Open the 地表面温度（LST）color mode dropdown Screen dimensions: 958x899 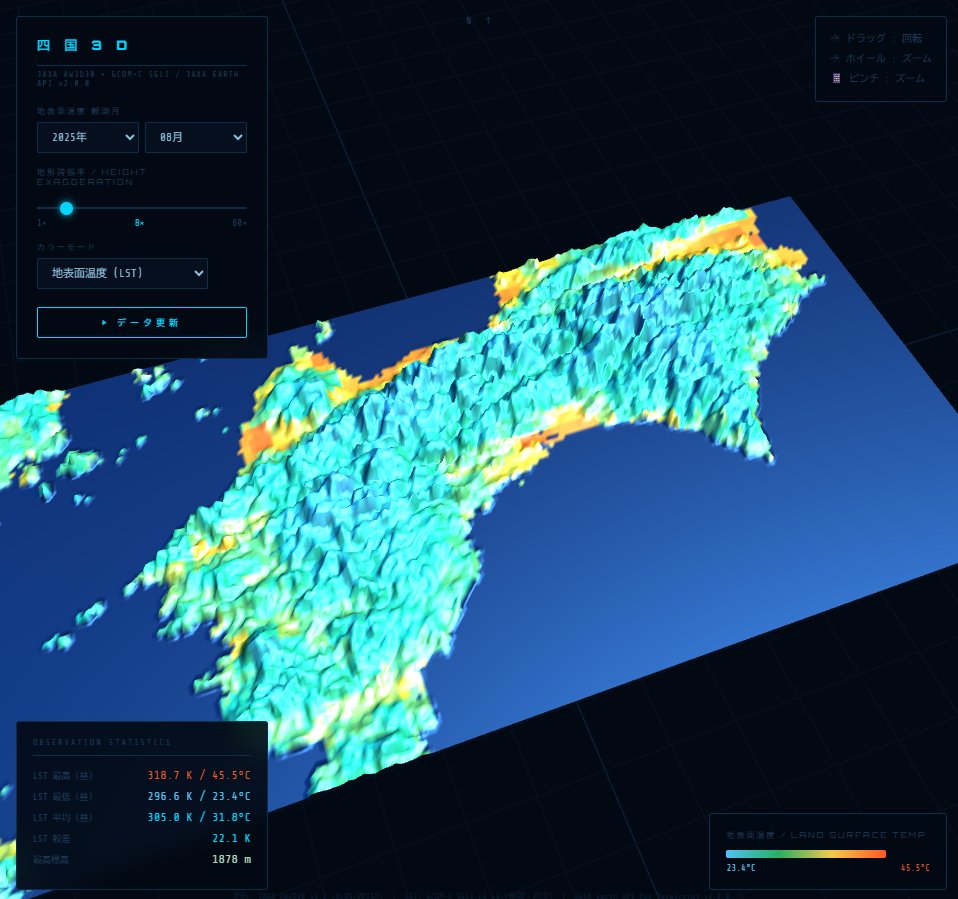pyautogui.click(x=121, y=273)
